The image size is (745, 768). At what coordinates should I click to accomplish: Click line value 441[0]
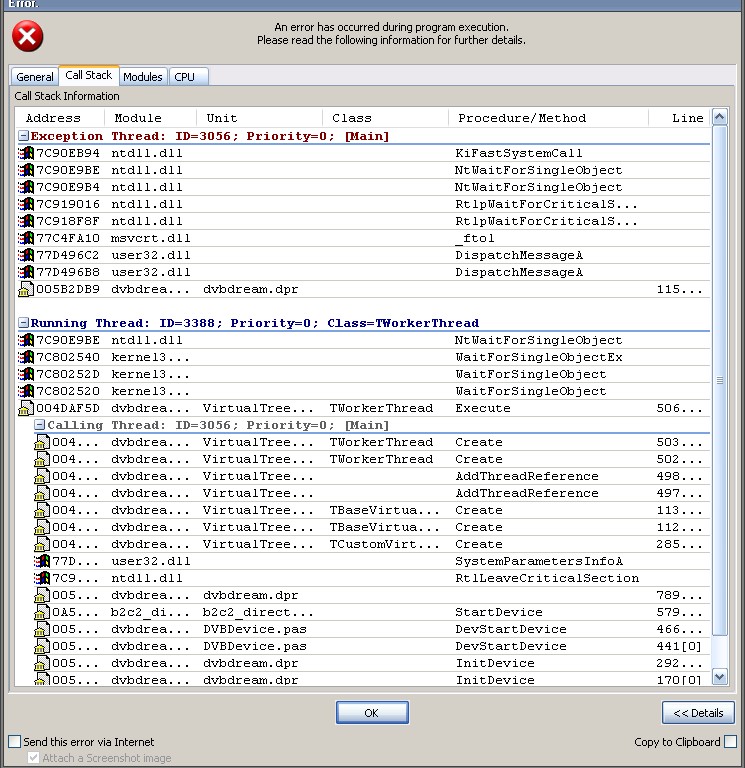(679, 647)
